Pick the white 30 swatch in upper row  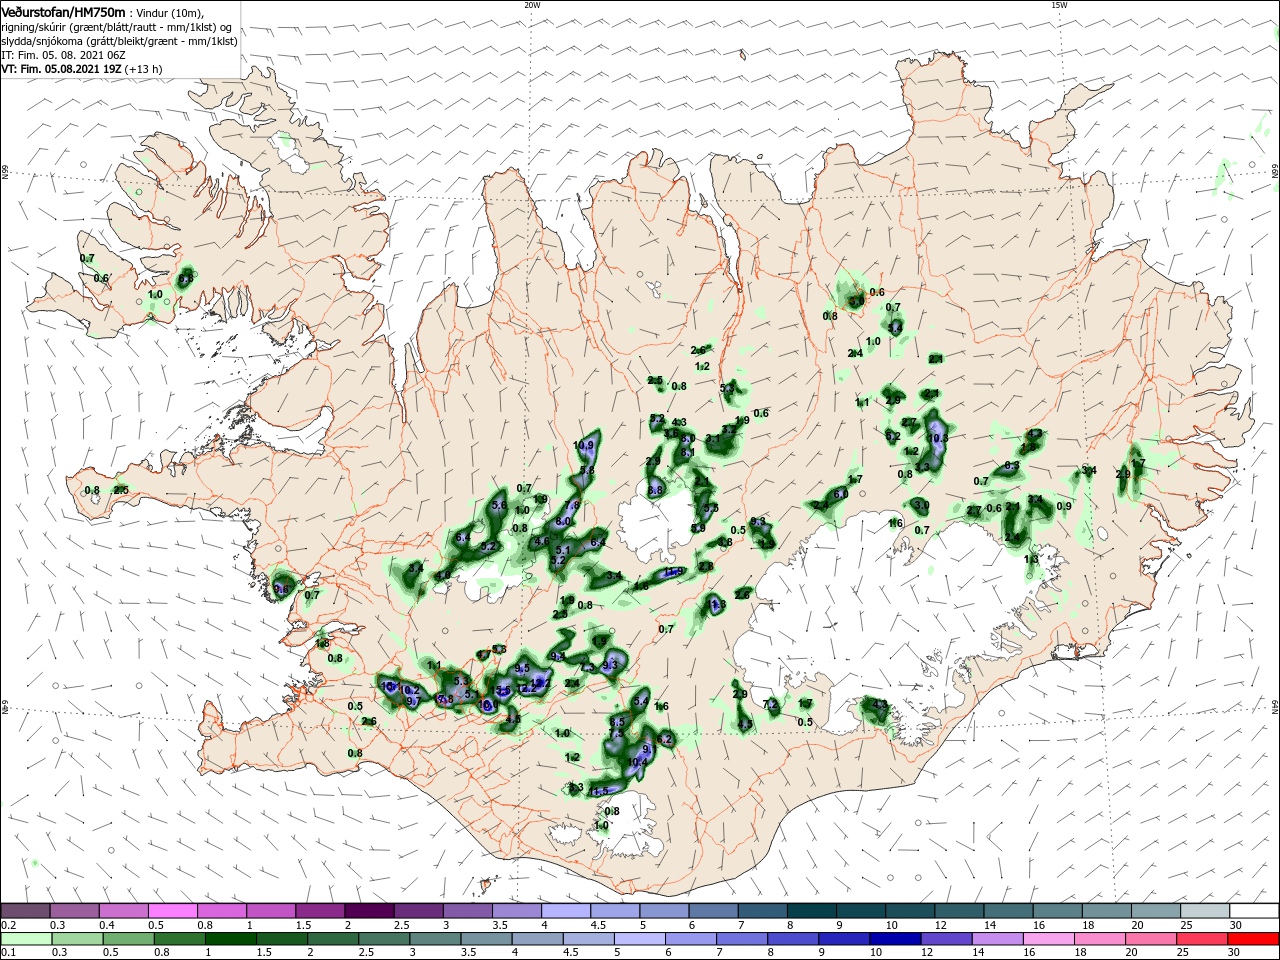1254,910
